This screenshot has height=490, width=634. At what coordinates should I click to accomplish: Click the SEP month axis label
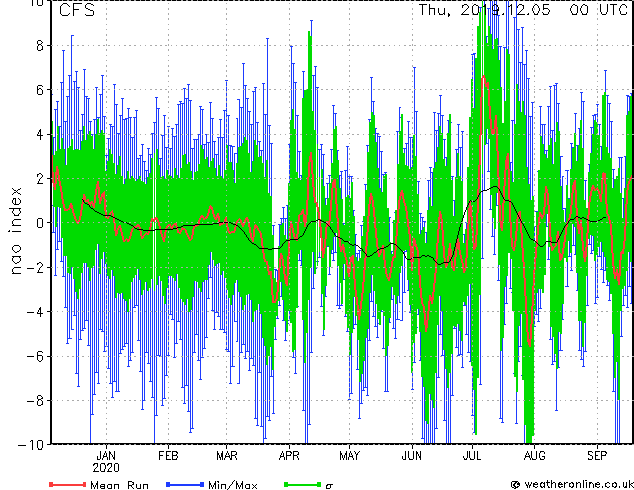pos(597,456)
